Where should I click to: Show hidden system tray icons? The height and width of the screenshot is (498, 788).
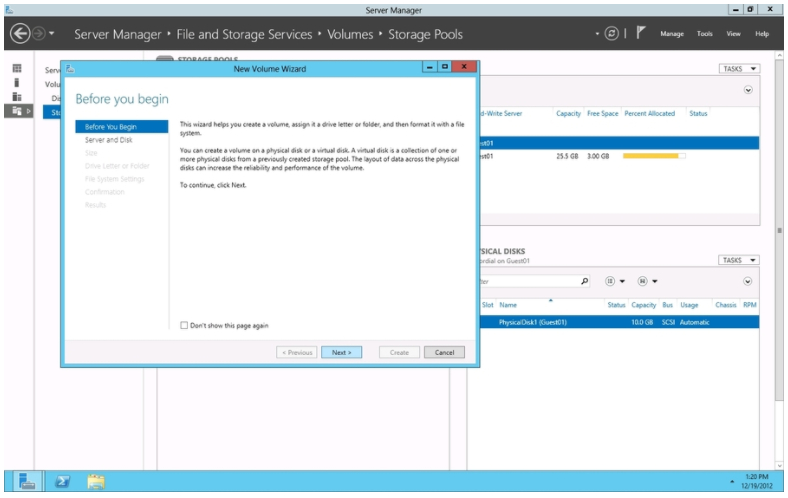click(732, 481)
